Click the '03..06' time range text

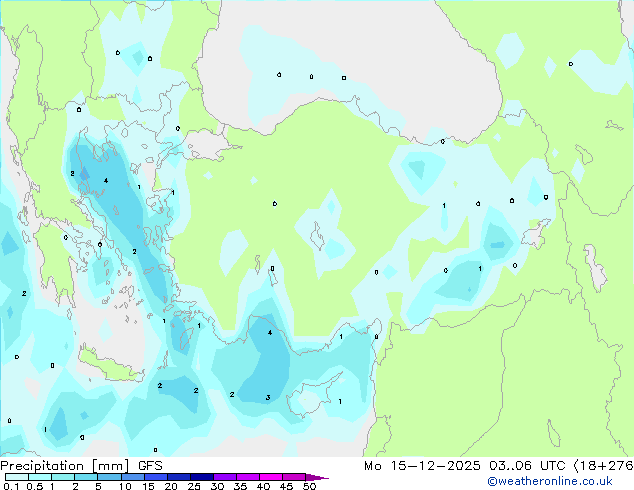(x=510, y=466)
